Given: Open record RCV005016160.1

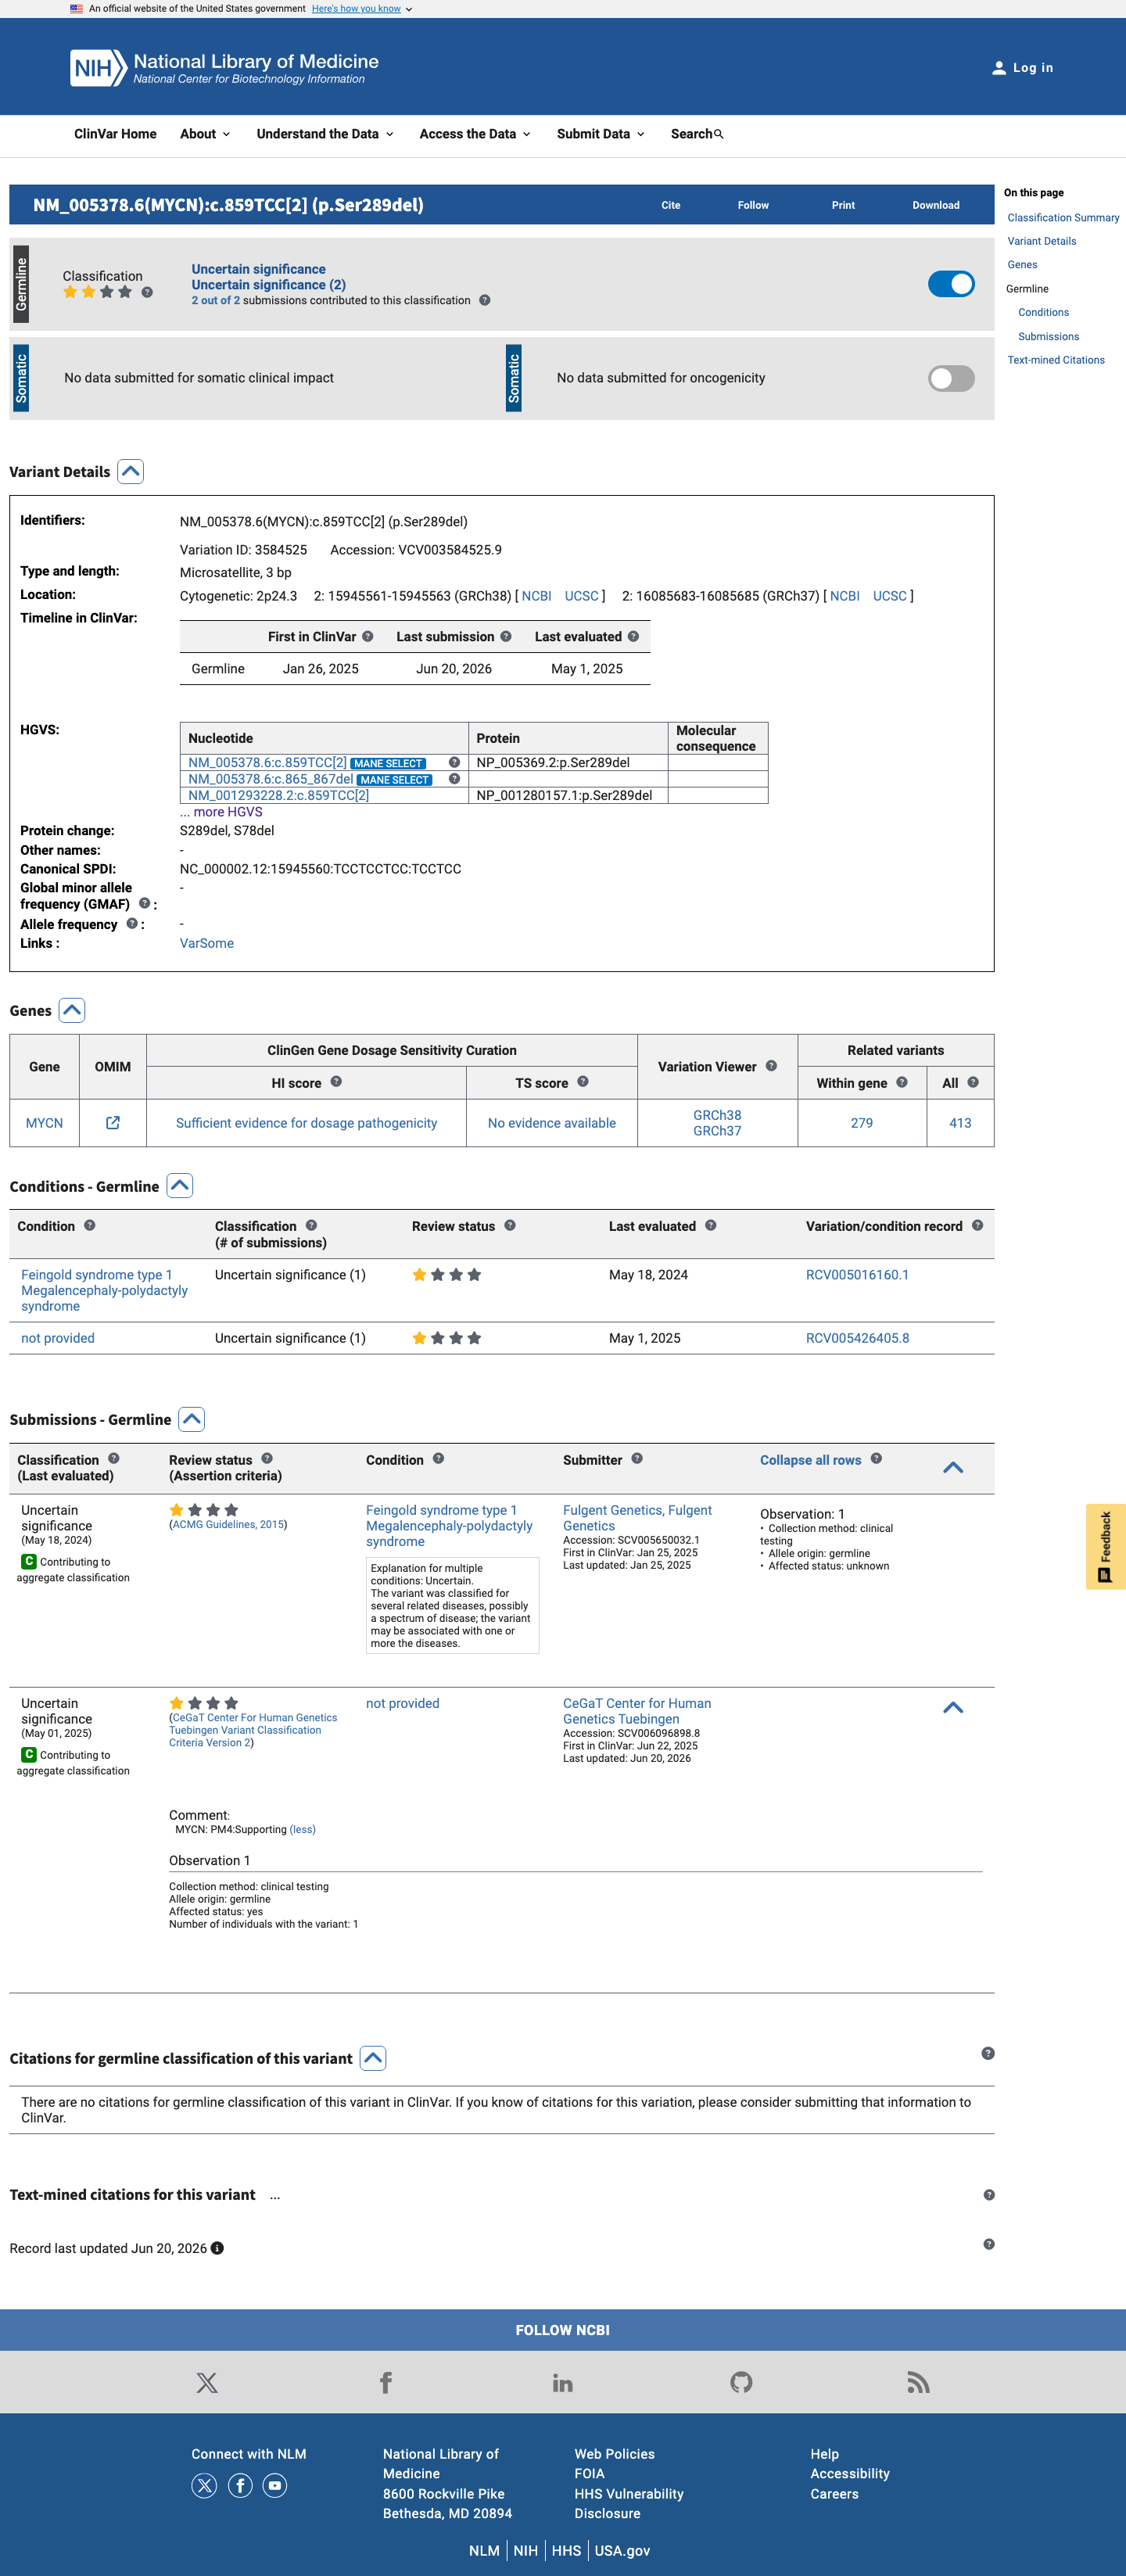Looking at the screenshot, I should tap(857, 1275).
